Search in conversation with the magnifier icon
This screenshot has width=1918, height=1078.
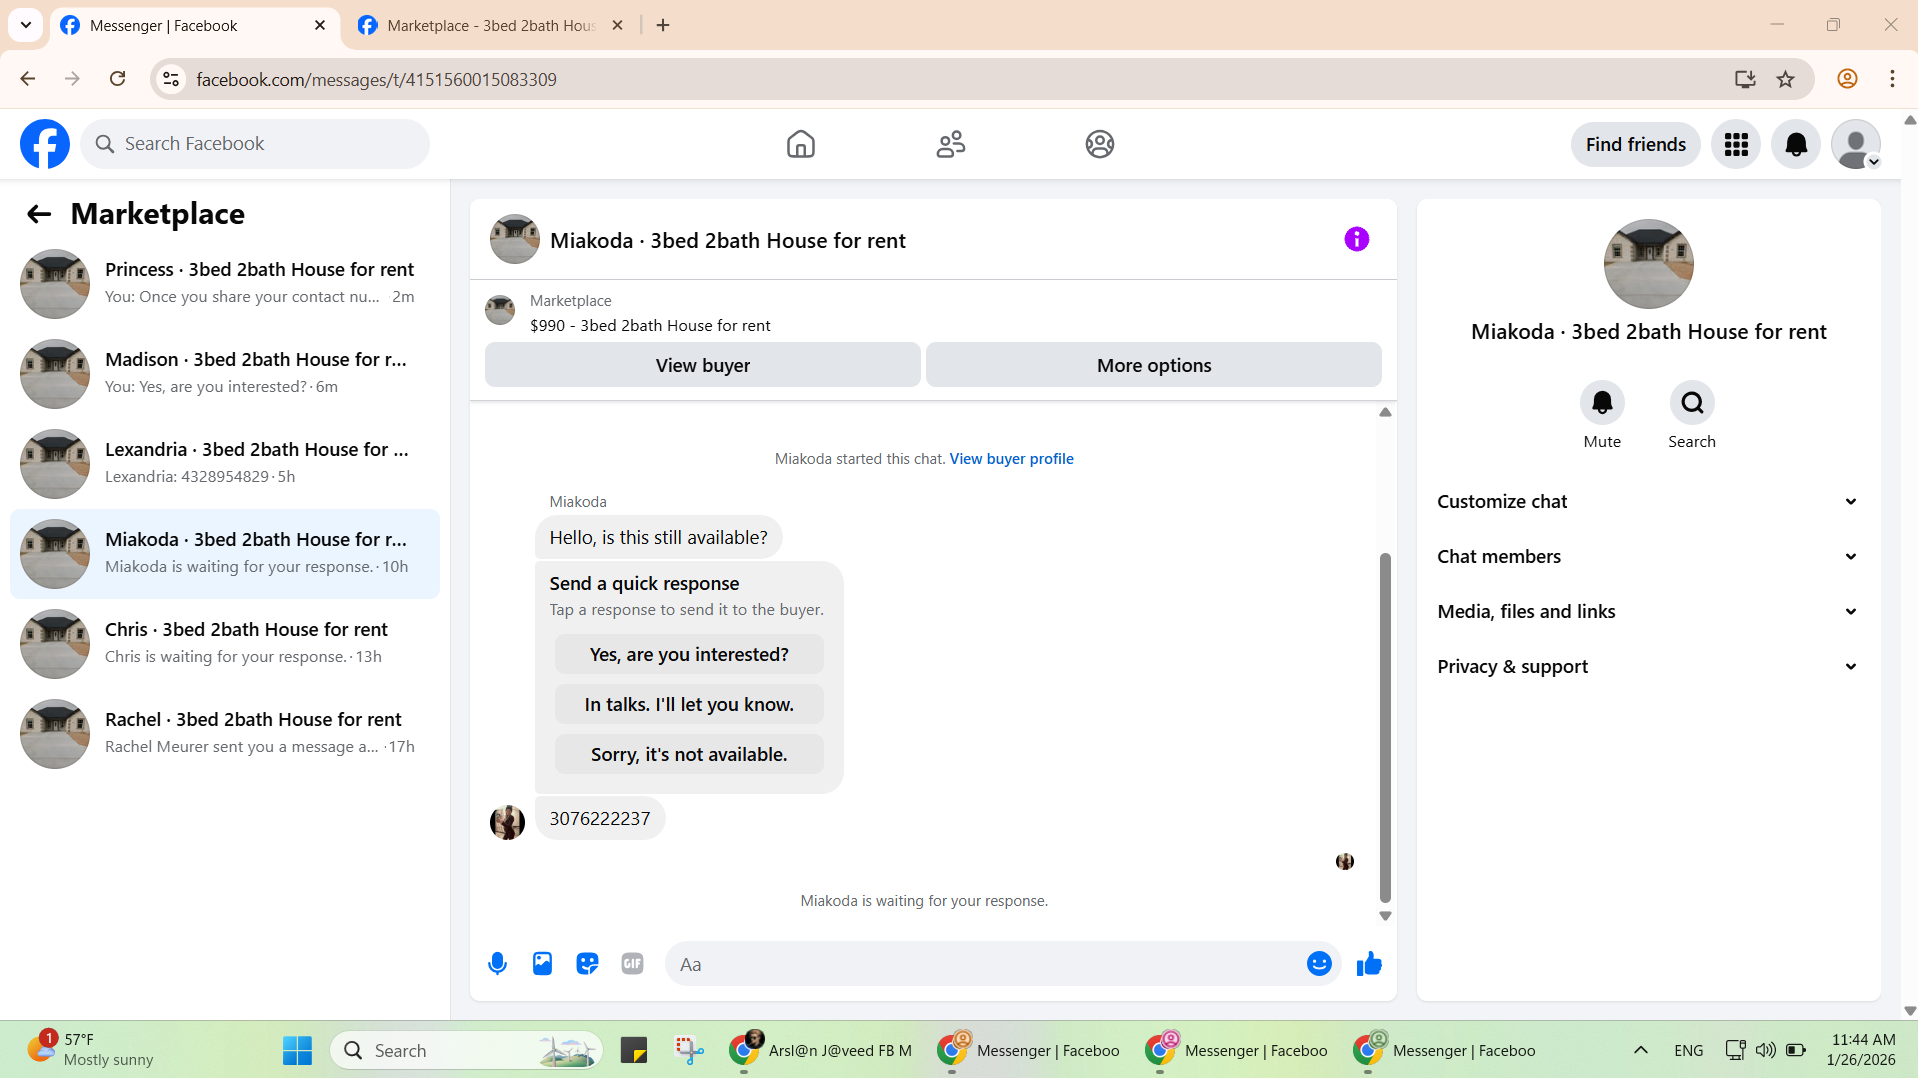pyautogui.click(x=1692, y=403)
